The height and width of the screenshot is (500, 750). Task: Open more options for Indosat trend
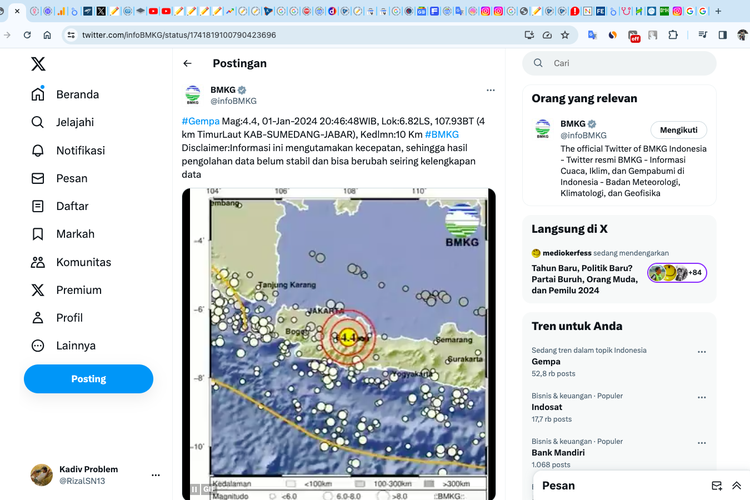[x=702, y=397]
